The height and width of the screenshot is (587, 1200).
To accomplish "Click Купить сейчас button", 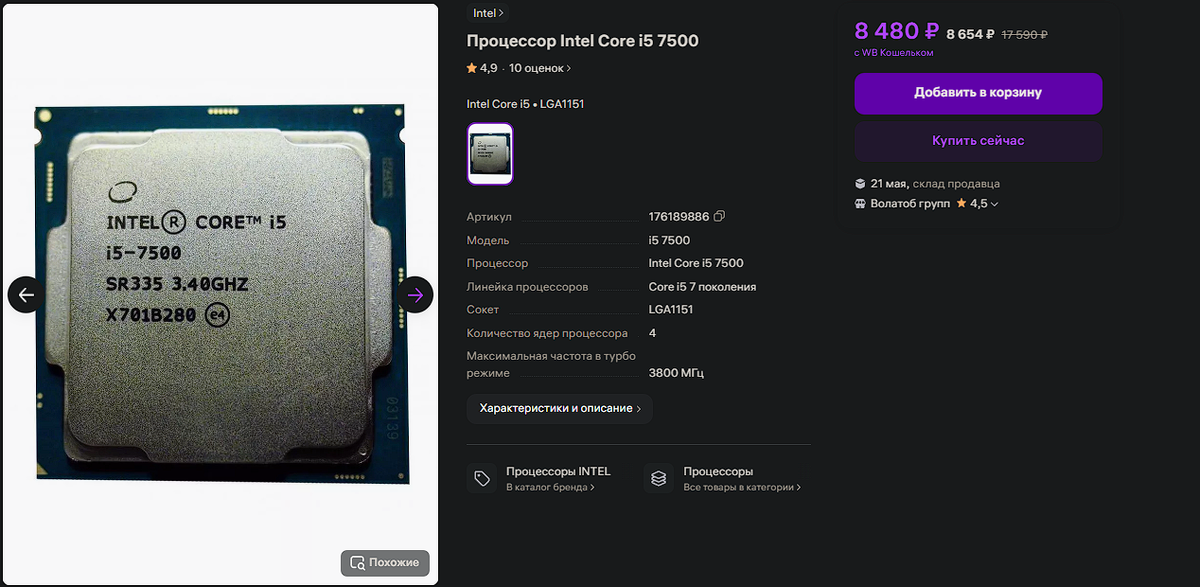I will 978,141.
